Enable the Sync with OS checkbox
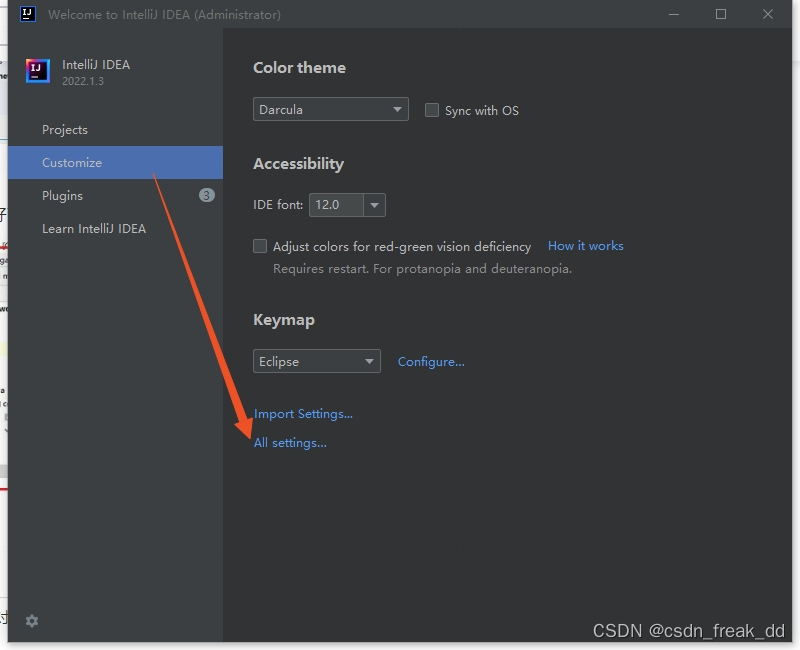Image resolution: width=800 pixels, height=650 pixels. coord(432,110)
